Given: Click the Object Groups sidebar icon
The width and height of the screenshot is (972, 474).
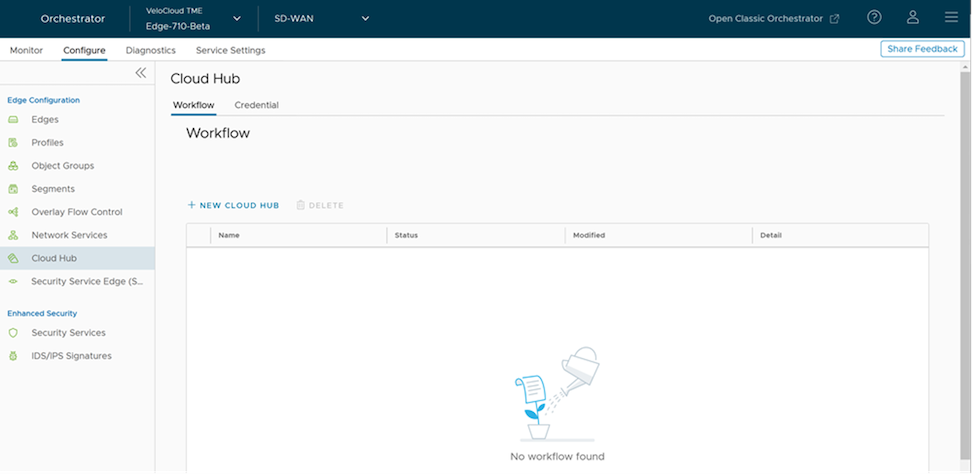Looking at the screenshot, I should (x=13, y=166).
